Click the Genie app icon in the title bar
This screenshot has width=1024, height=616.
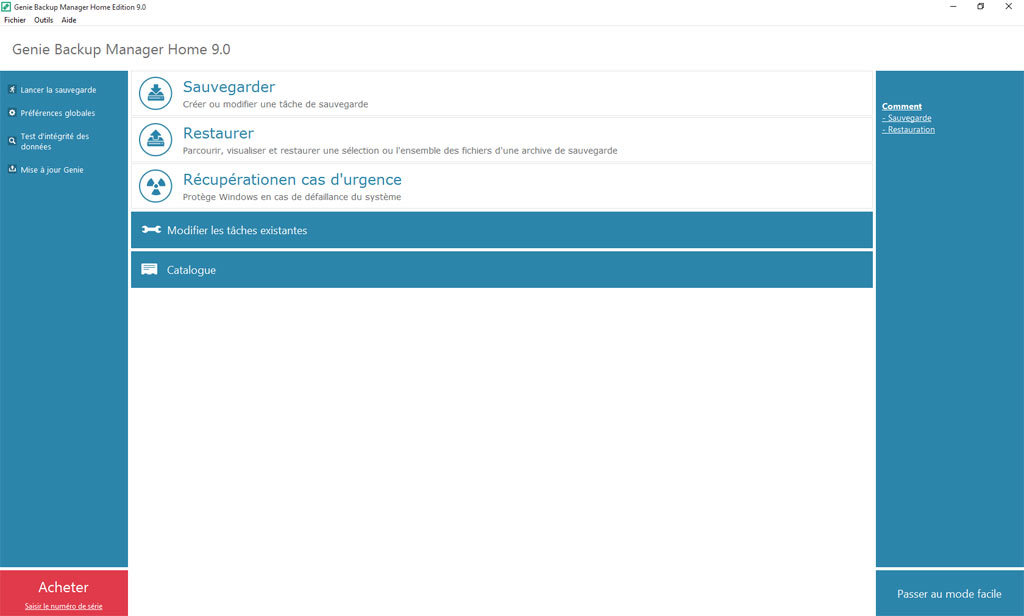6,7
